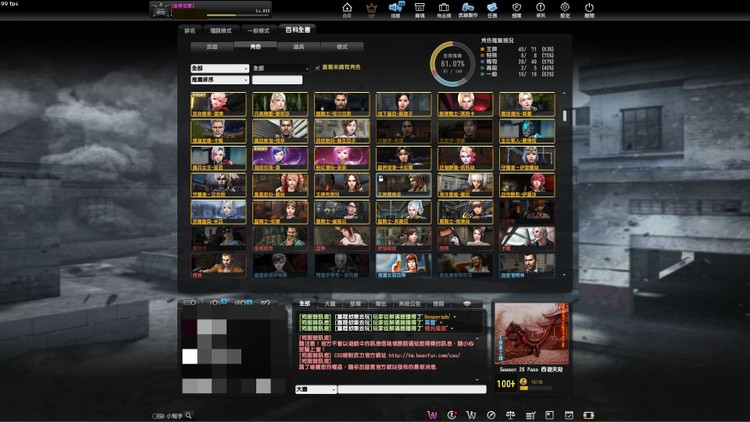This screenshot has width=750, height=422.
Task: Open the 任務 missions icon
Action: [492, 10]
